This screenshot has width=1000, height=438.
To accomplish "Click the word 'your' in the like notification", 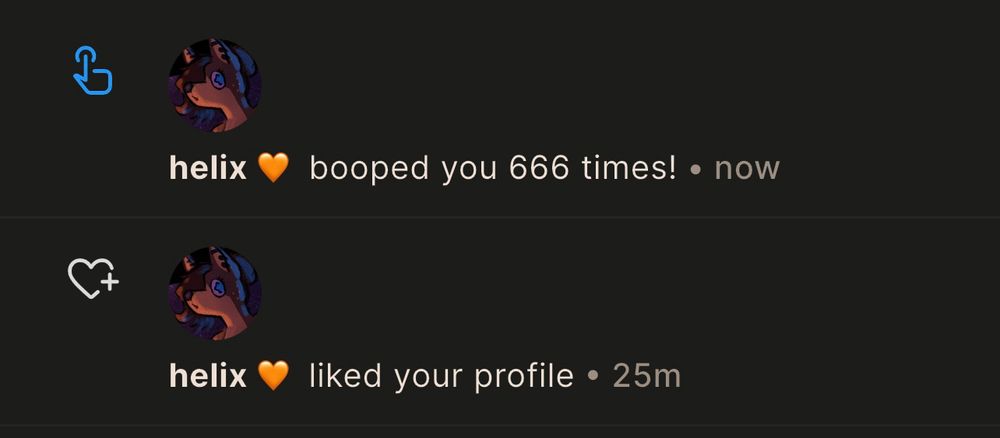I will (427, 379).
